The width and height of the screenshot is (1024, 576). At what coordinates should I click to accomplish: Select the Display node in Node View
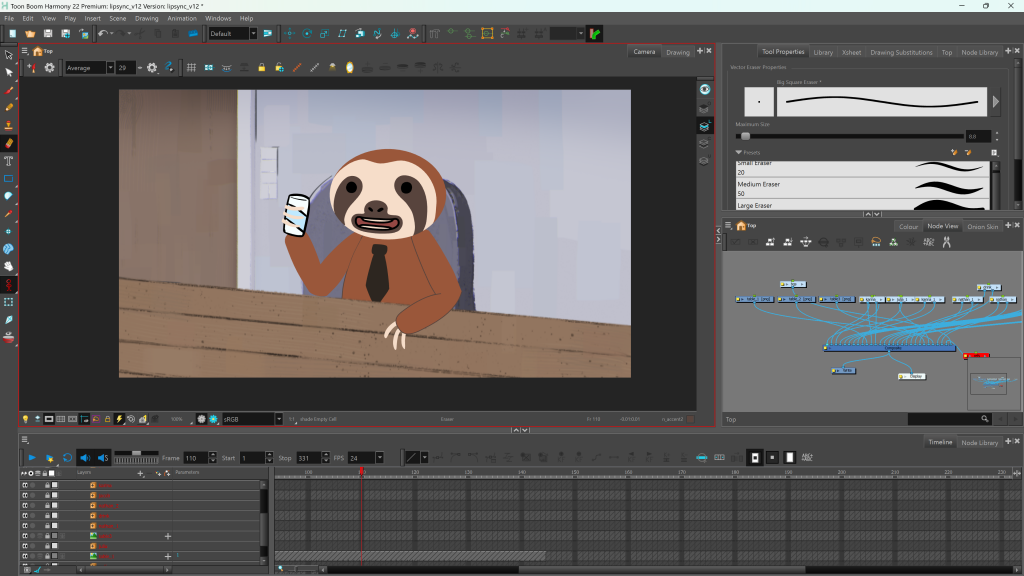coord(912,376)
